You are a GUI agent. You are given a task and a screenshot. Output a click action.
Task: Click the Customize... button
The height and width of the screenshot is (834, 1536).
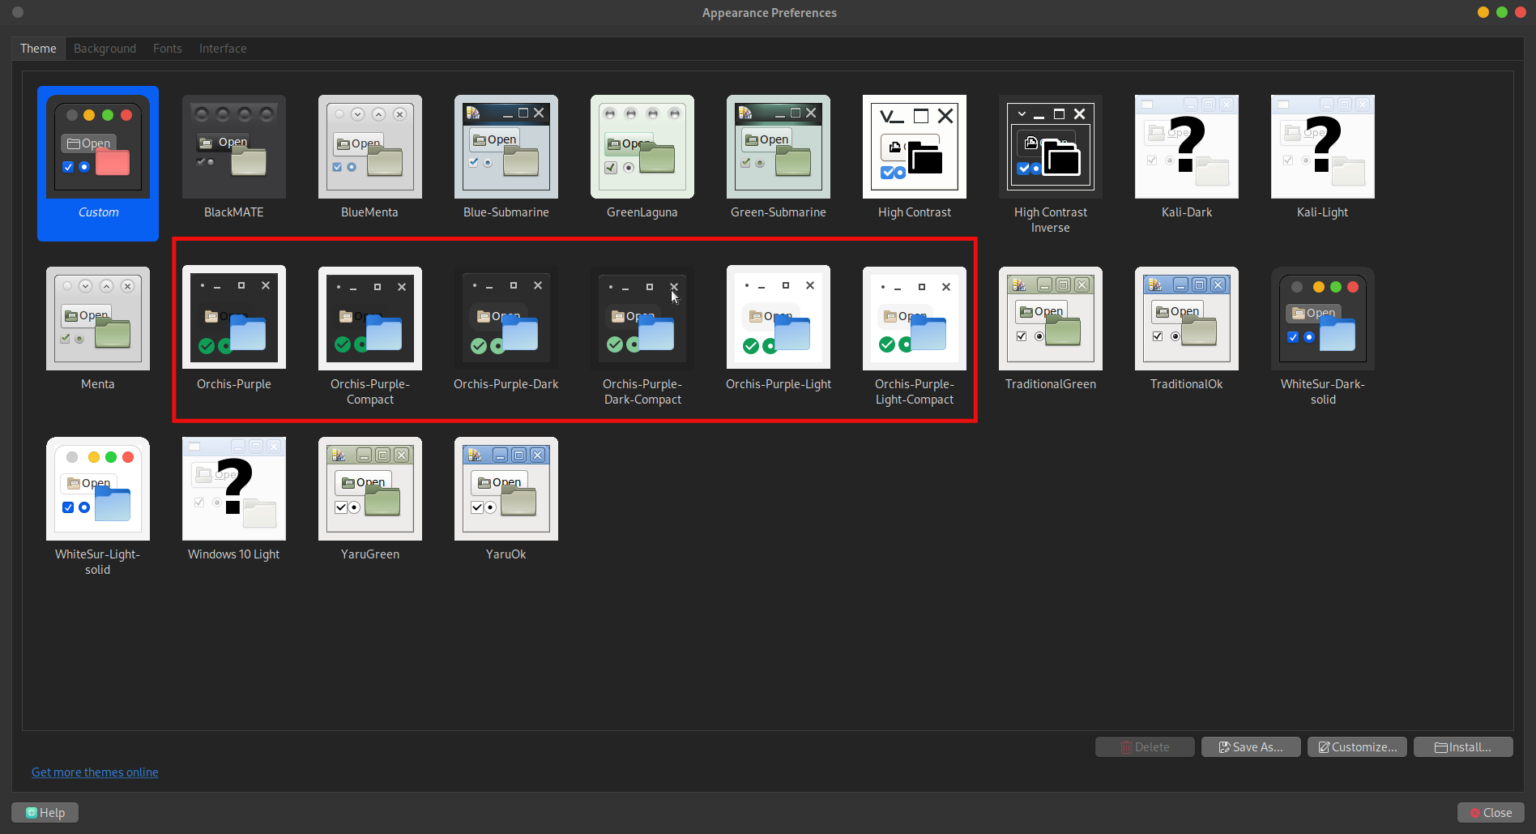1357,747
